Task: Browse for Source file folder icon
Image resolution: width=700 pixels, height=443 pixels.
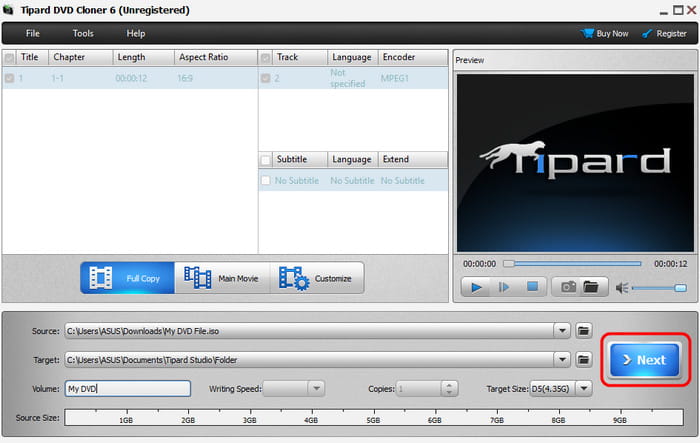Action: 583,331
